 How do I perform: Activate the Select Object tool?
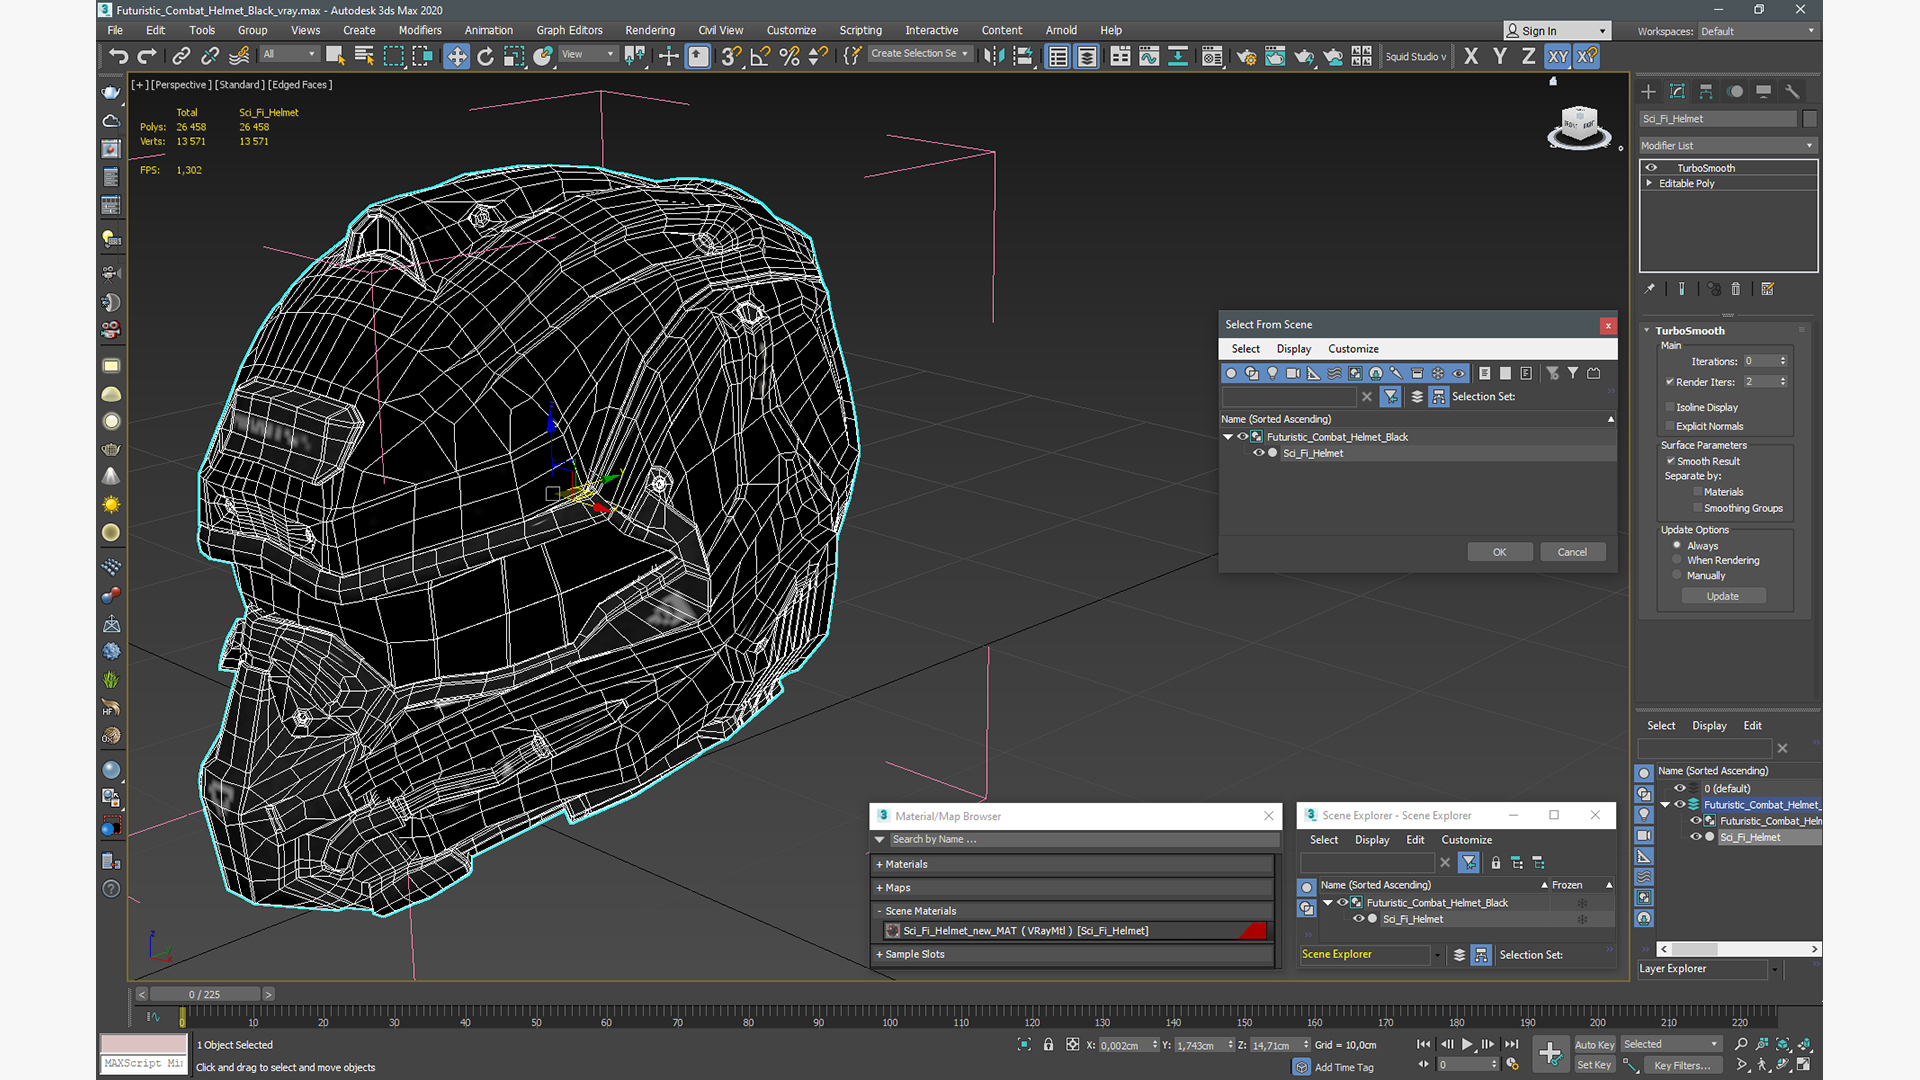pos(335,56)
